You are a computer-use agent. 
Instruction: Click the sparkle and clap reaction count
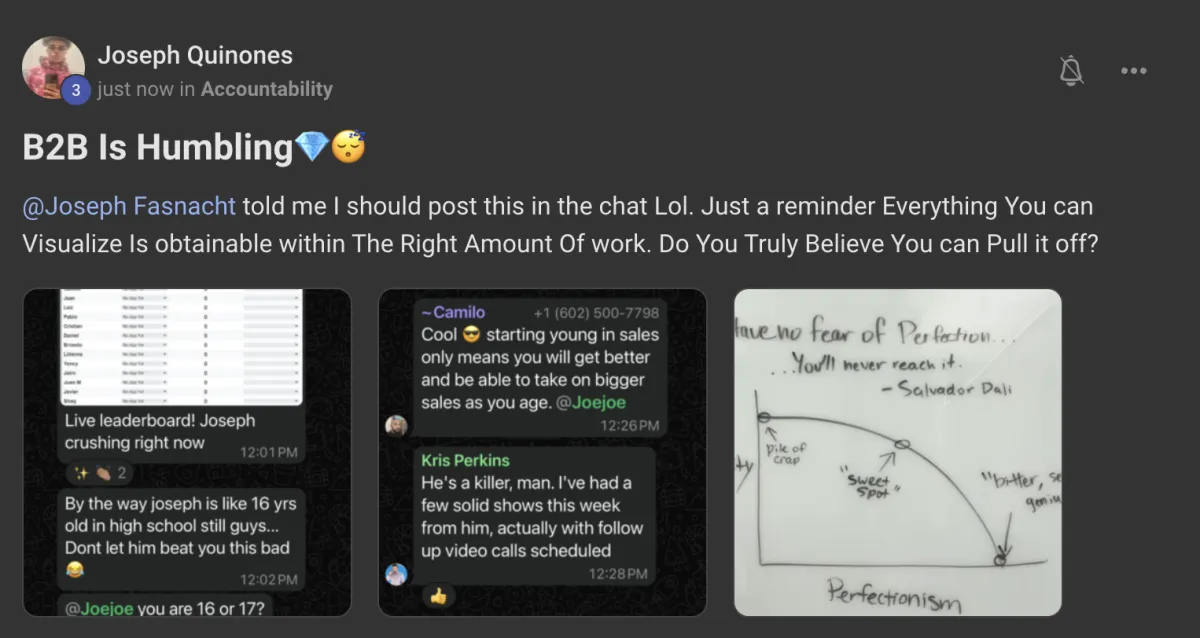(x=98, y=473)
